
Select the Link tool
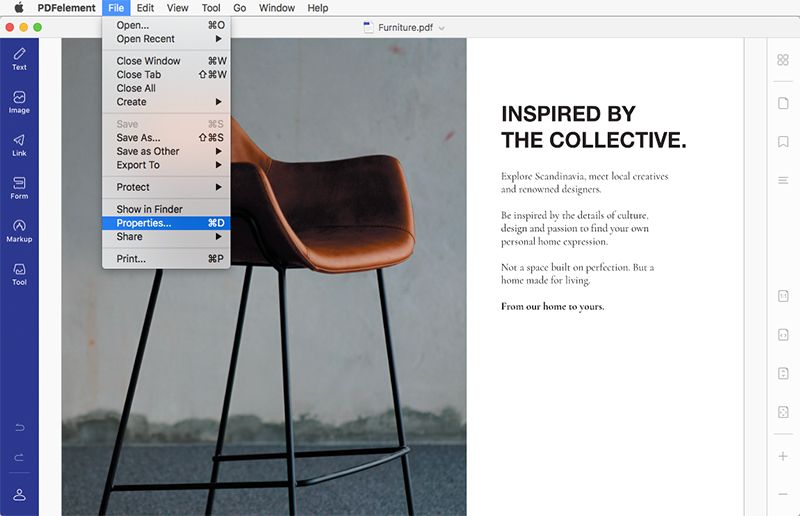[19, 144]
